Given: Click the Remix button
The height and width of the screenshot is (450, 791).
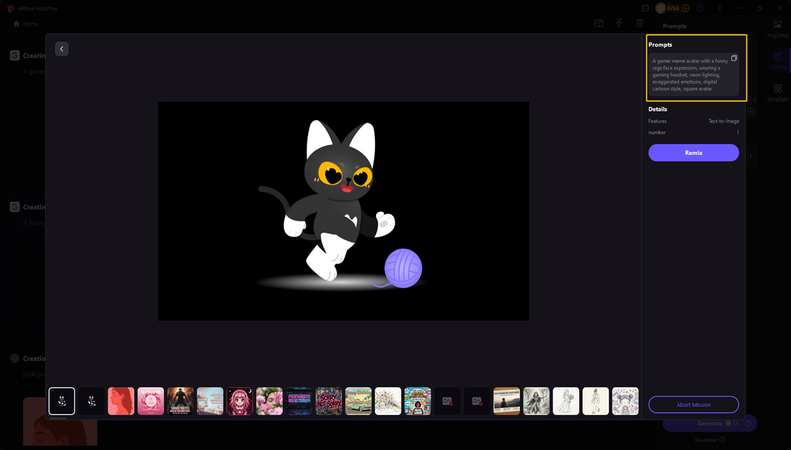Looking at the screenshot, I should point(693,153).
